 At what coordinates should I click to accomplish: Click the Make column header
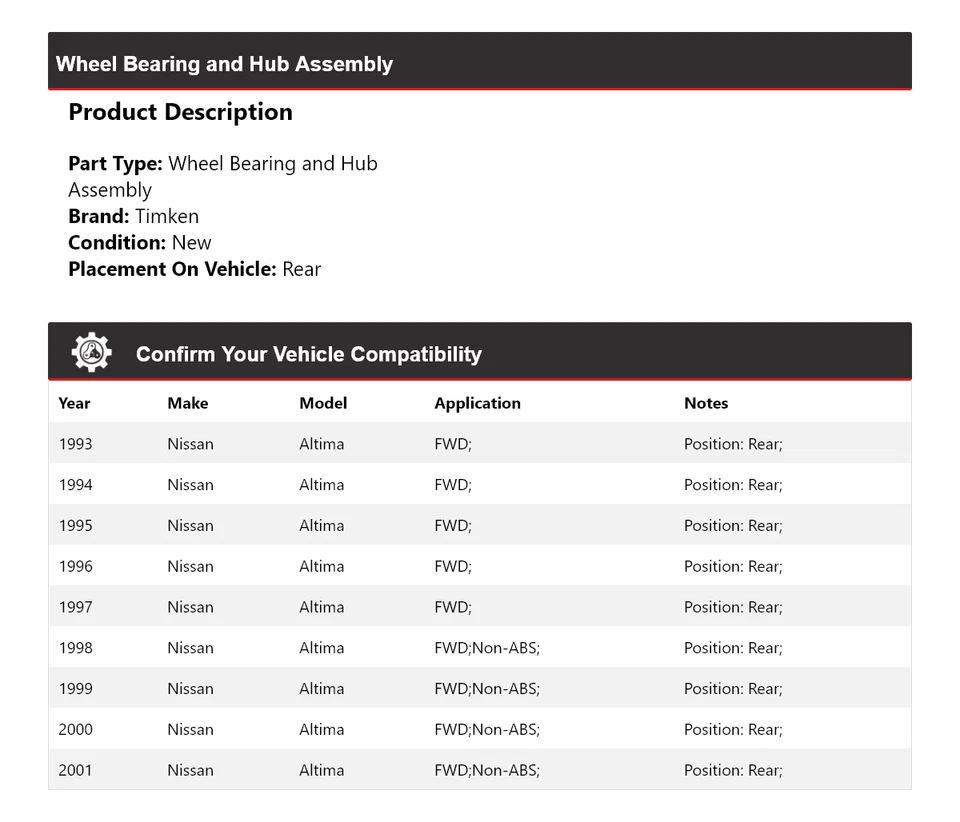188,403
